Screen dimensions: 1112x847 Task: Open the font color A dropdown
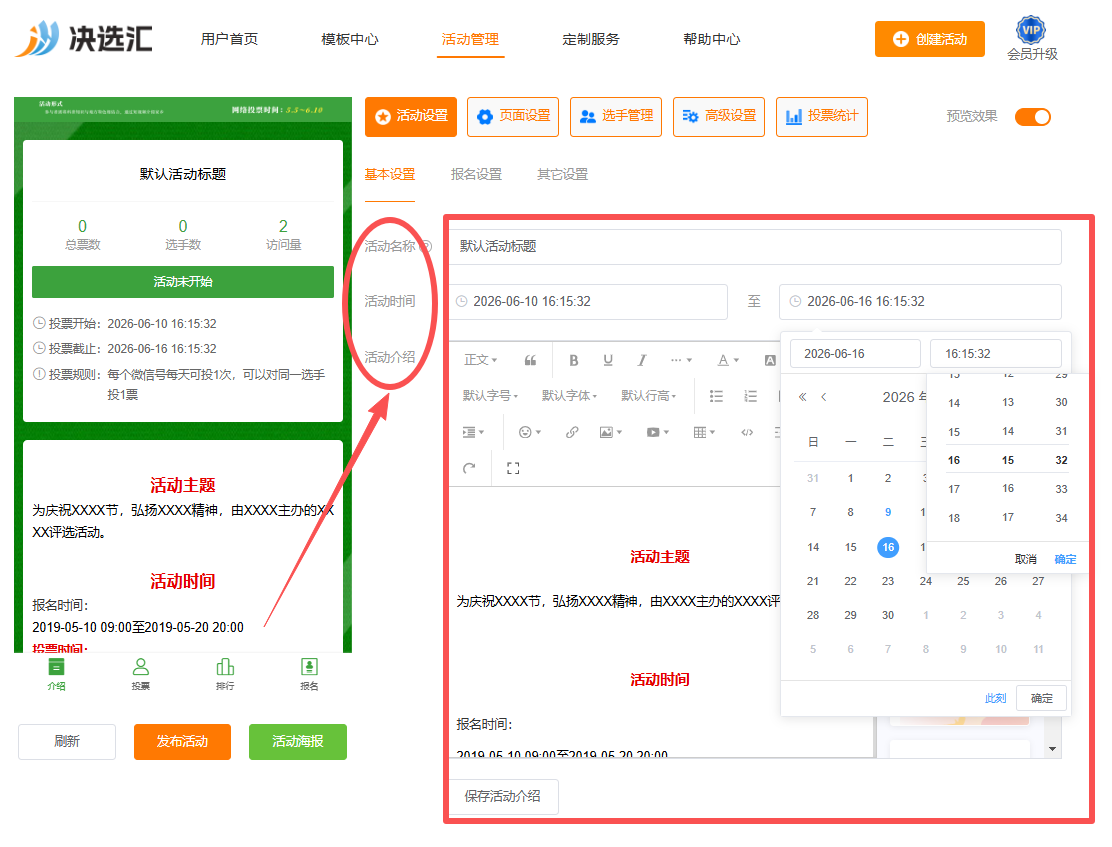coord(728,360)
